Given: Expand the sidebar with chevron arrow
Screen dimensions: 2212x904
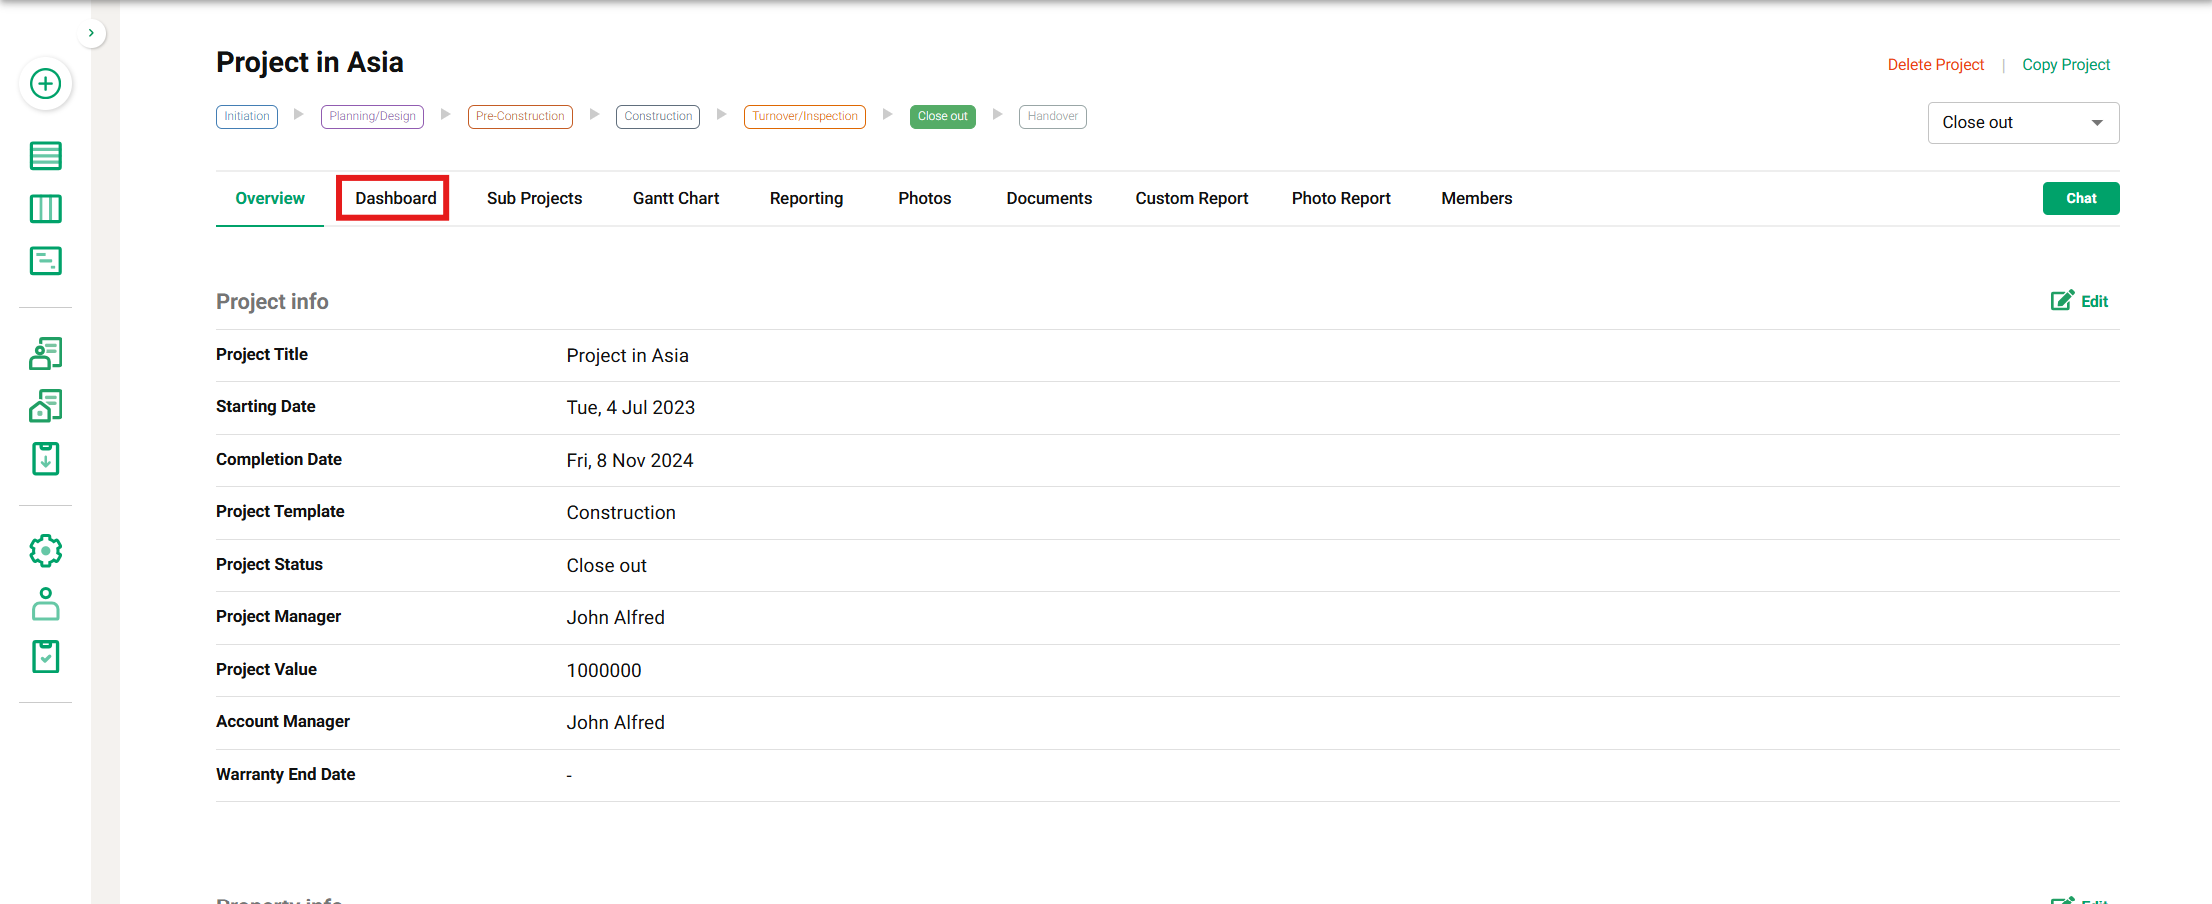Looking at the screenshot, I should click(91, 33).
